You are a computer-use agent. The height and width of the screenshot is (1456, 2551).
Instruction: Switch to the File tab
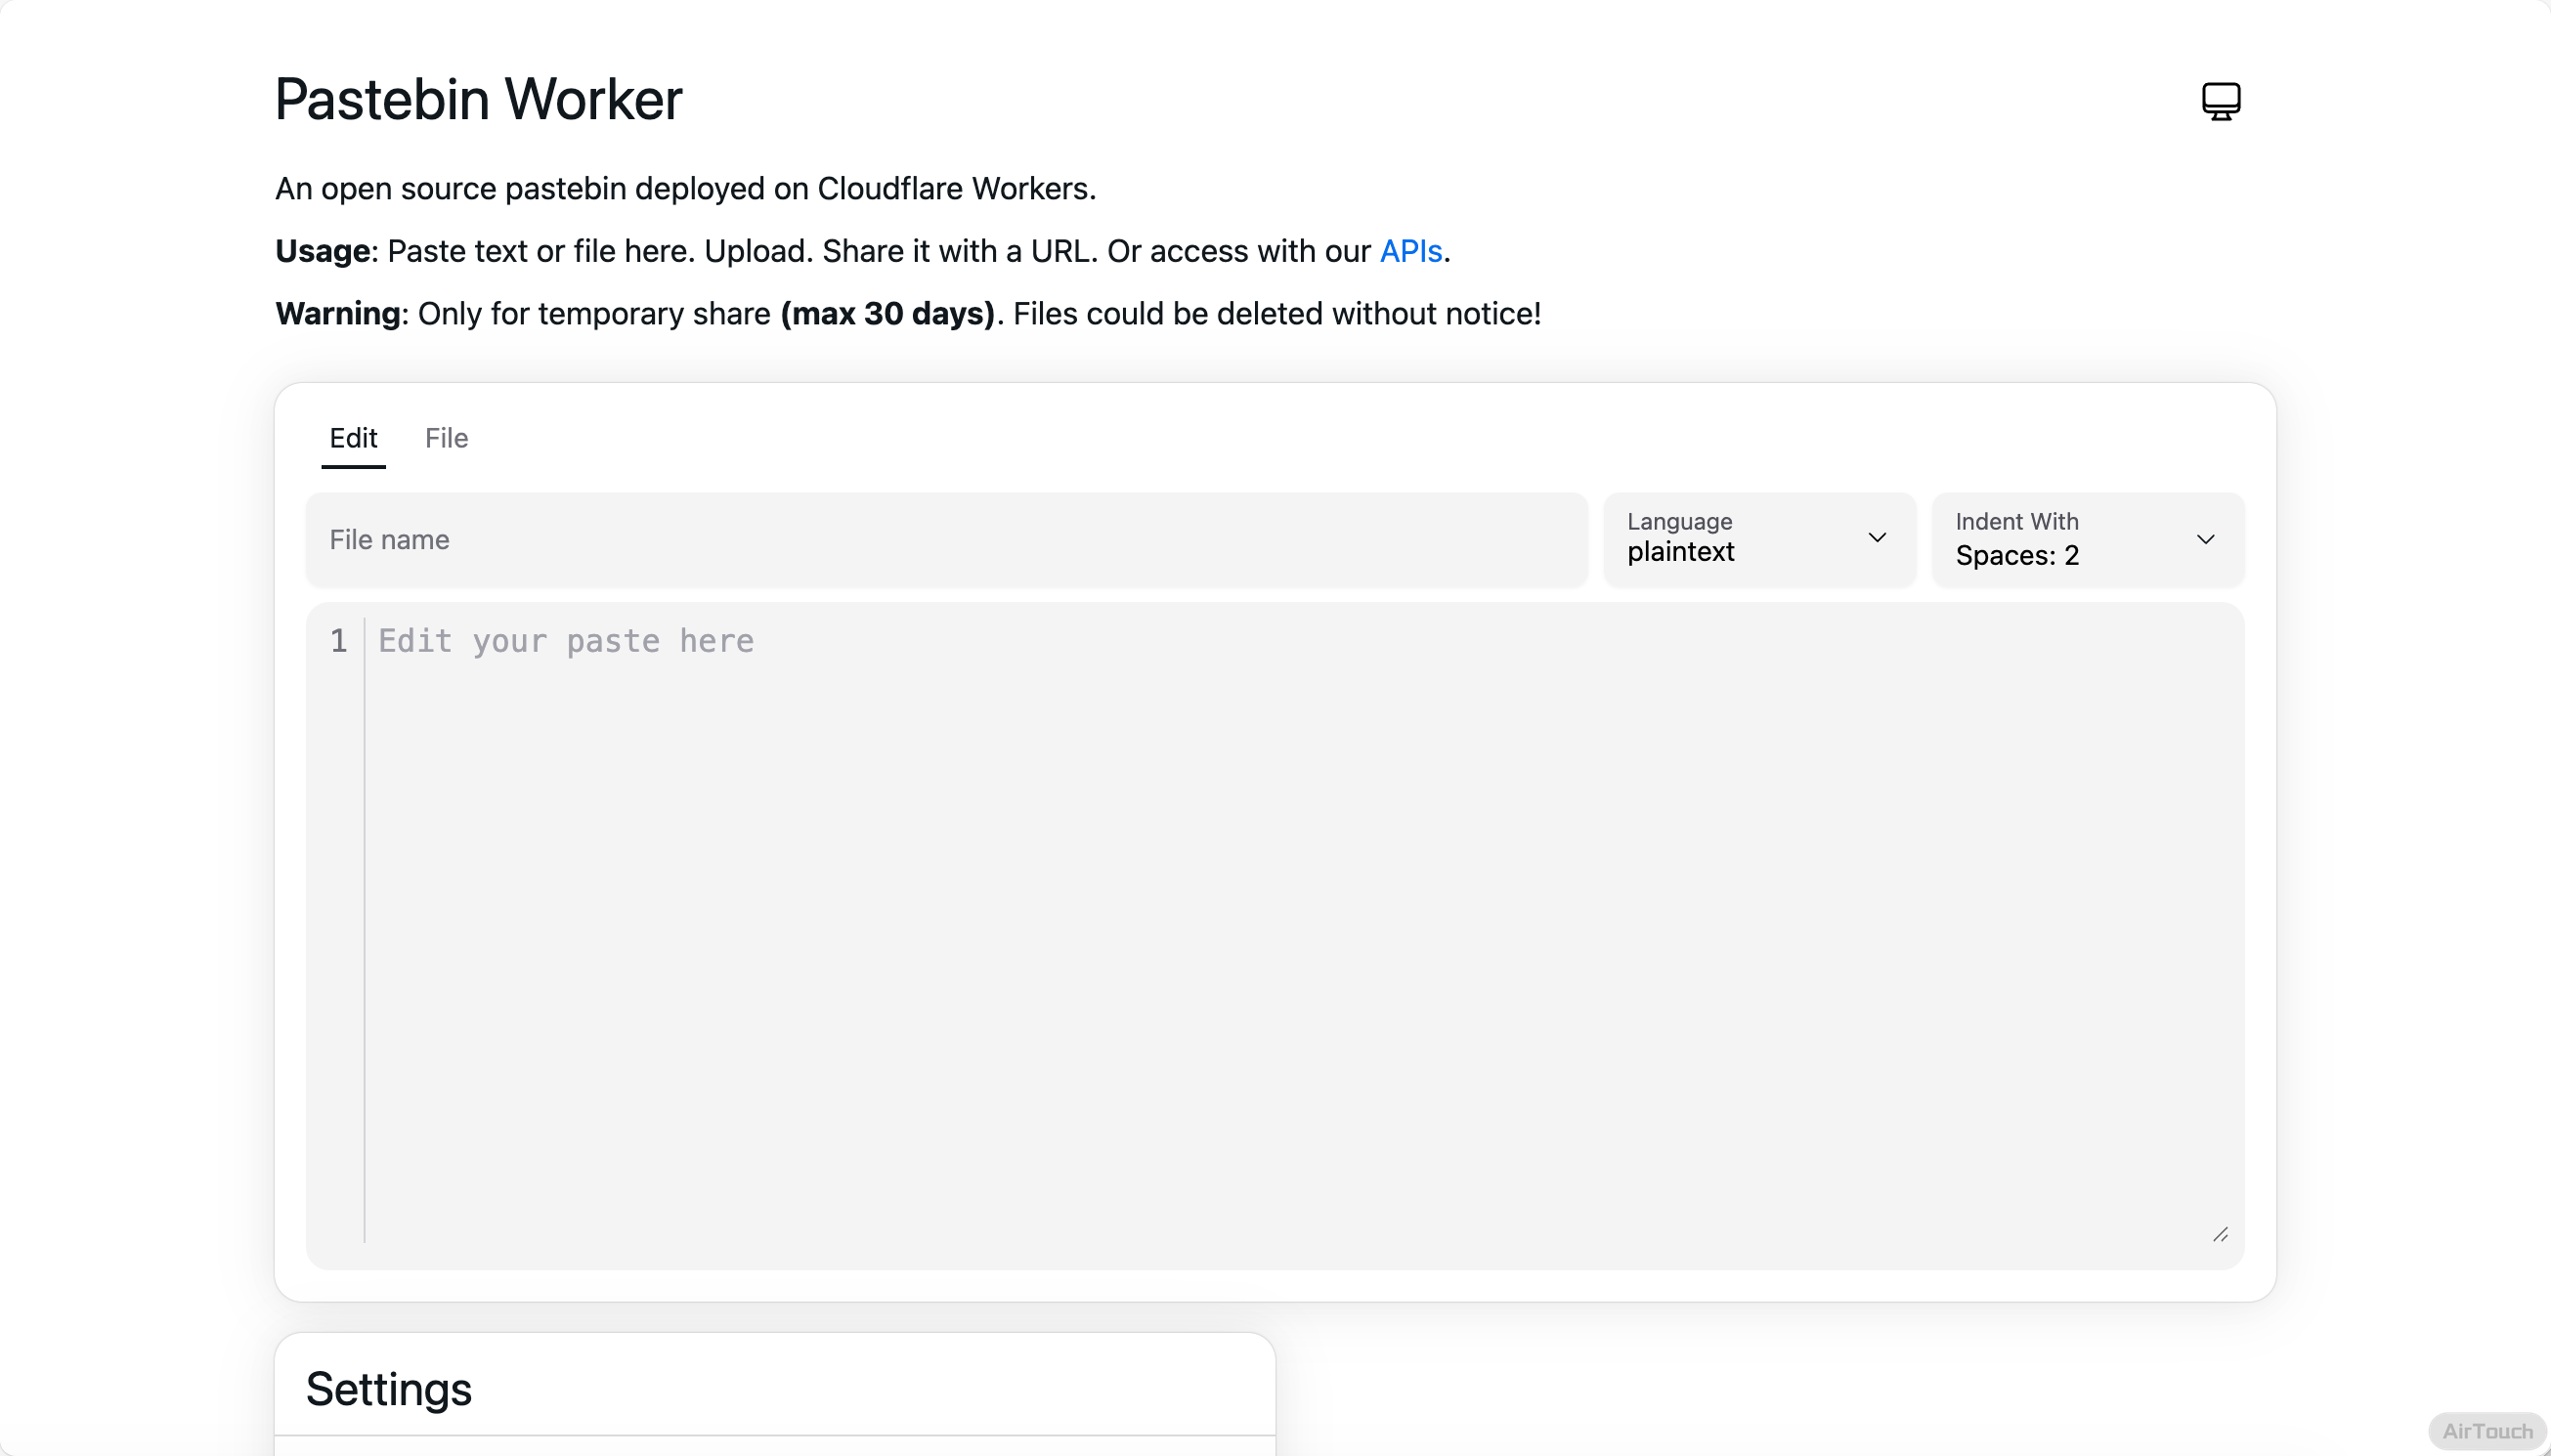(446, 438)
